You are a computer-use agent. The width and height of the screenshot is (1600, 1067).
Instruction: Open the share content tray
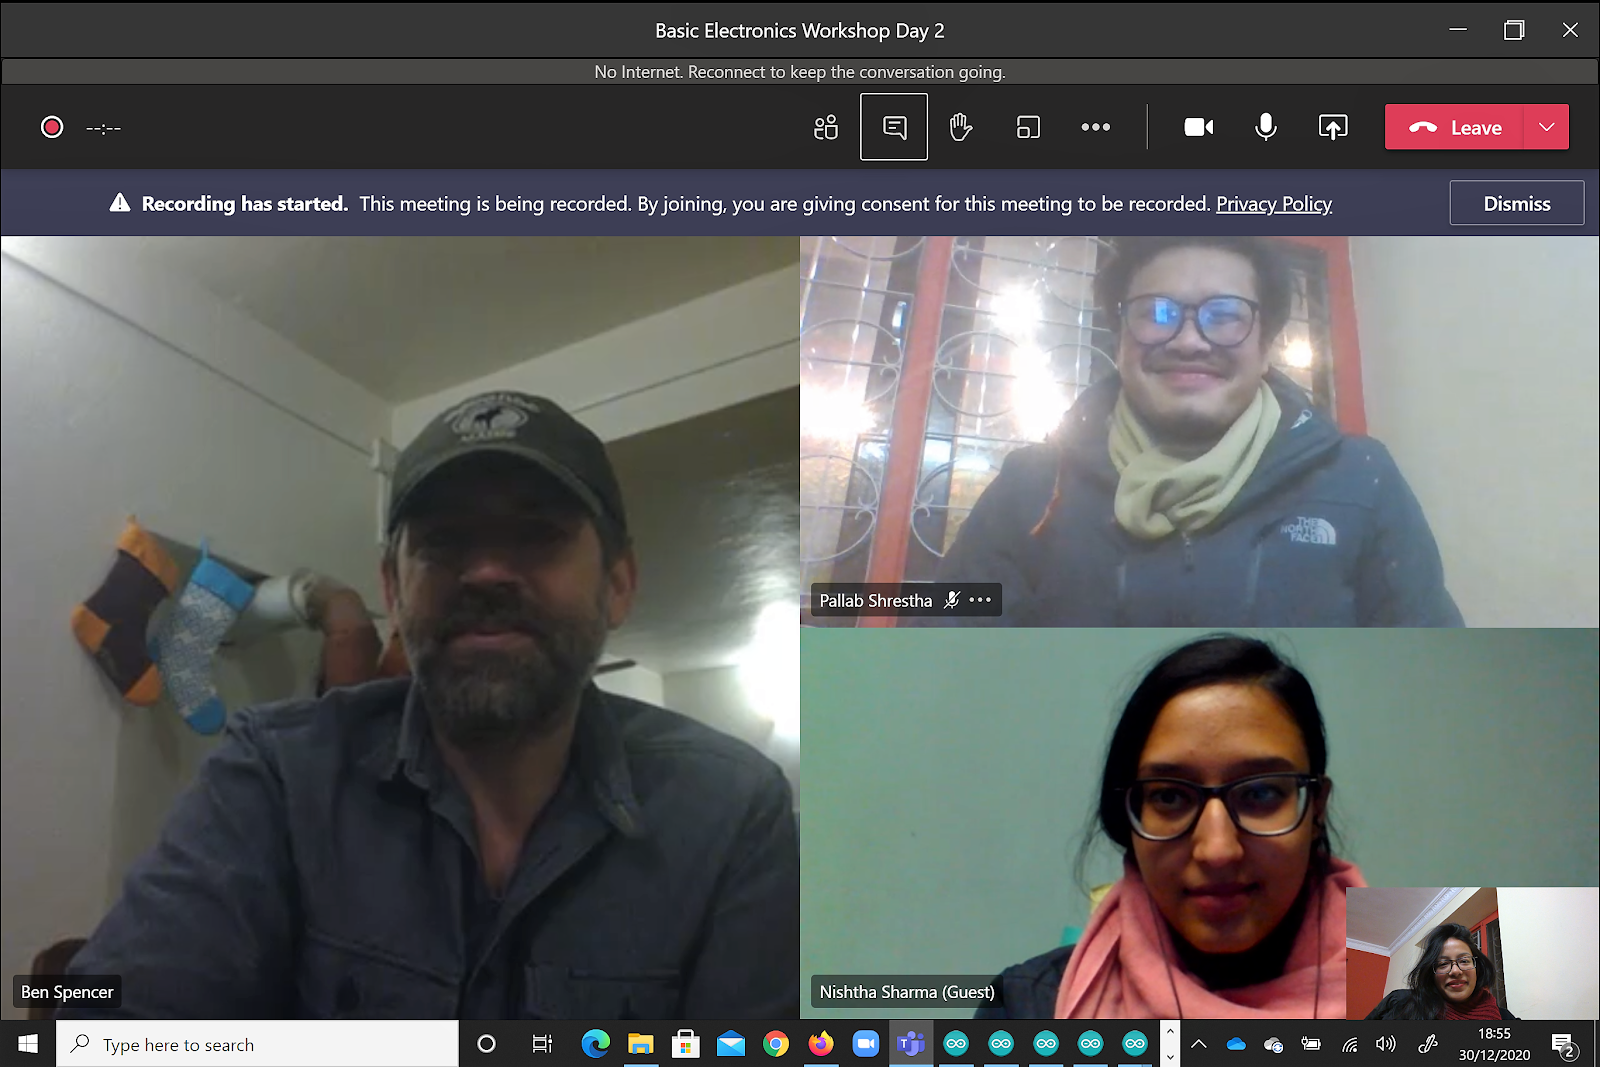tap(1333, 127)
